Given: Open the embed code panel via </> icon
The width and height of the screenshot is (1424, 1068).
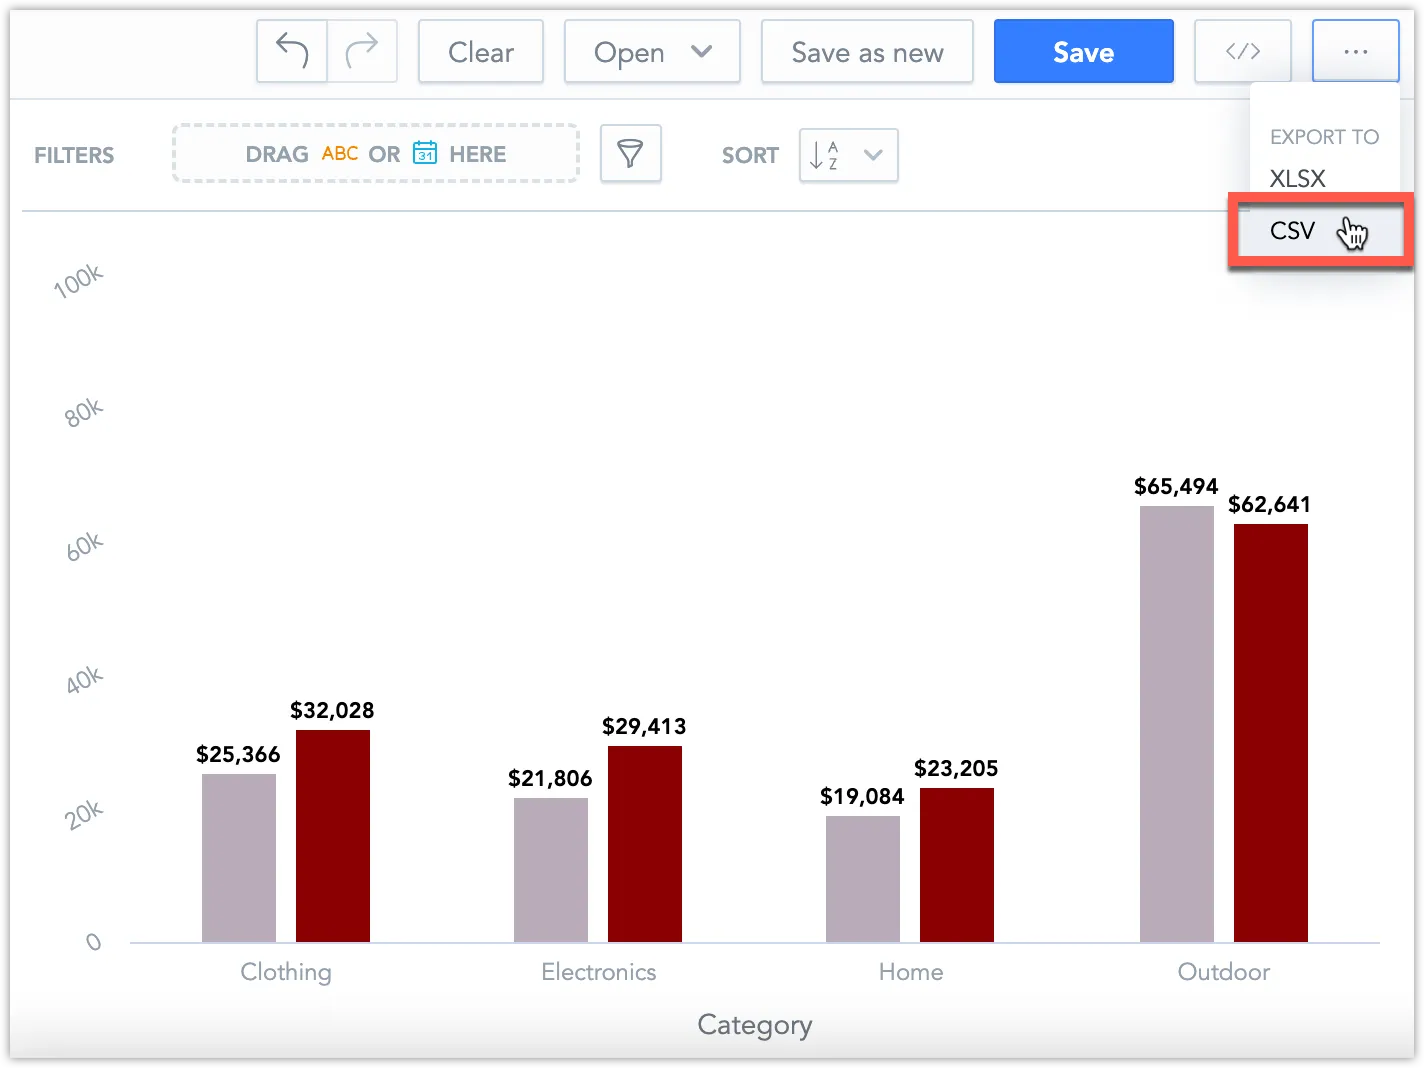Looking at the screenshot, I should click(x=1242, y=51).
